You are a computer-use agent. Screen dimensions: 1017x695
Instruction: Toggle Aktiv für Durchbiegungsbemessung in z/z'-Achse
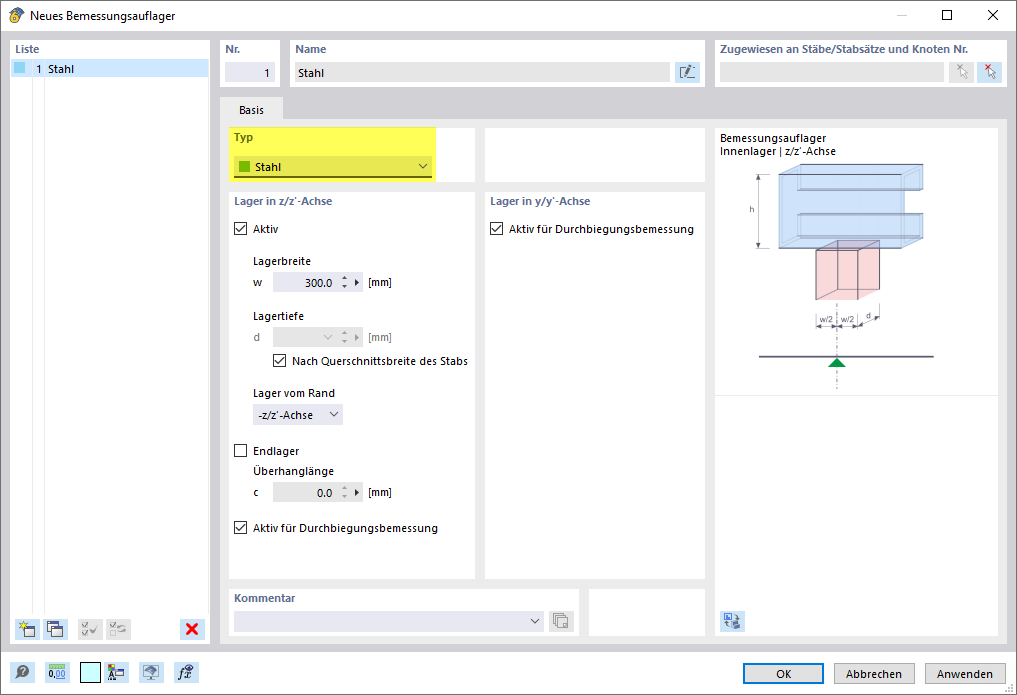(x=241, y=528)
